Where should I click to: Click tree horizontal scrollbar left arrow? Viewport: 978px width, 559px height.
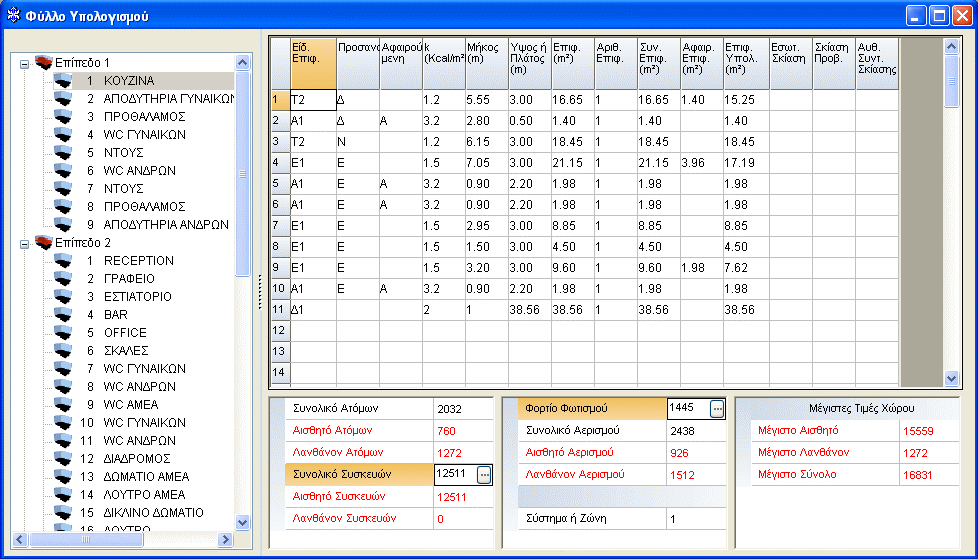click(x=19, y=540)
